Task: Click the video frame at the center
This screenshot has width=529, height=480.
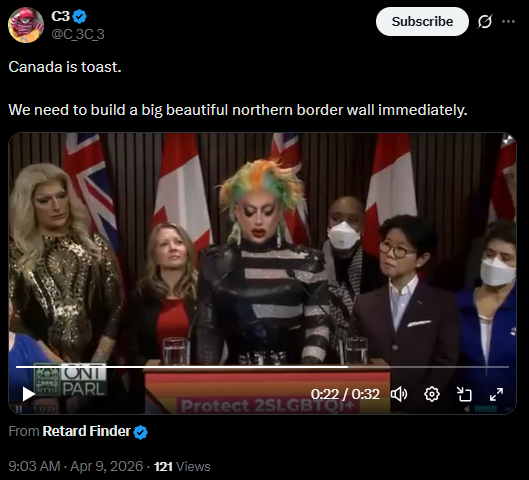Action: pyautogui.click(x=262, y=273)
